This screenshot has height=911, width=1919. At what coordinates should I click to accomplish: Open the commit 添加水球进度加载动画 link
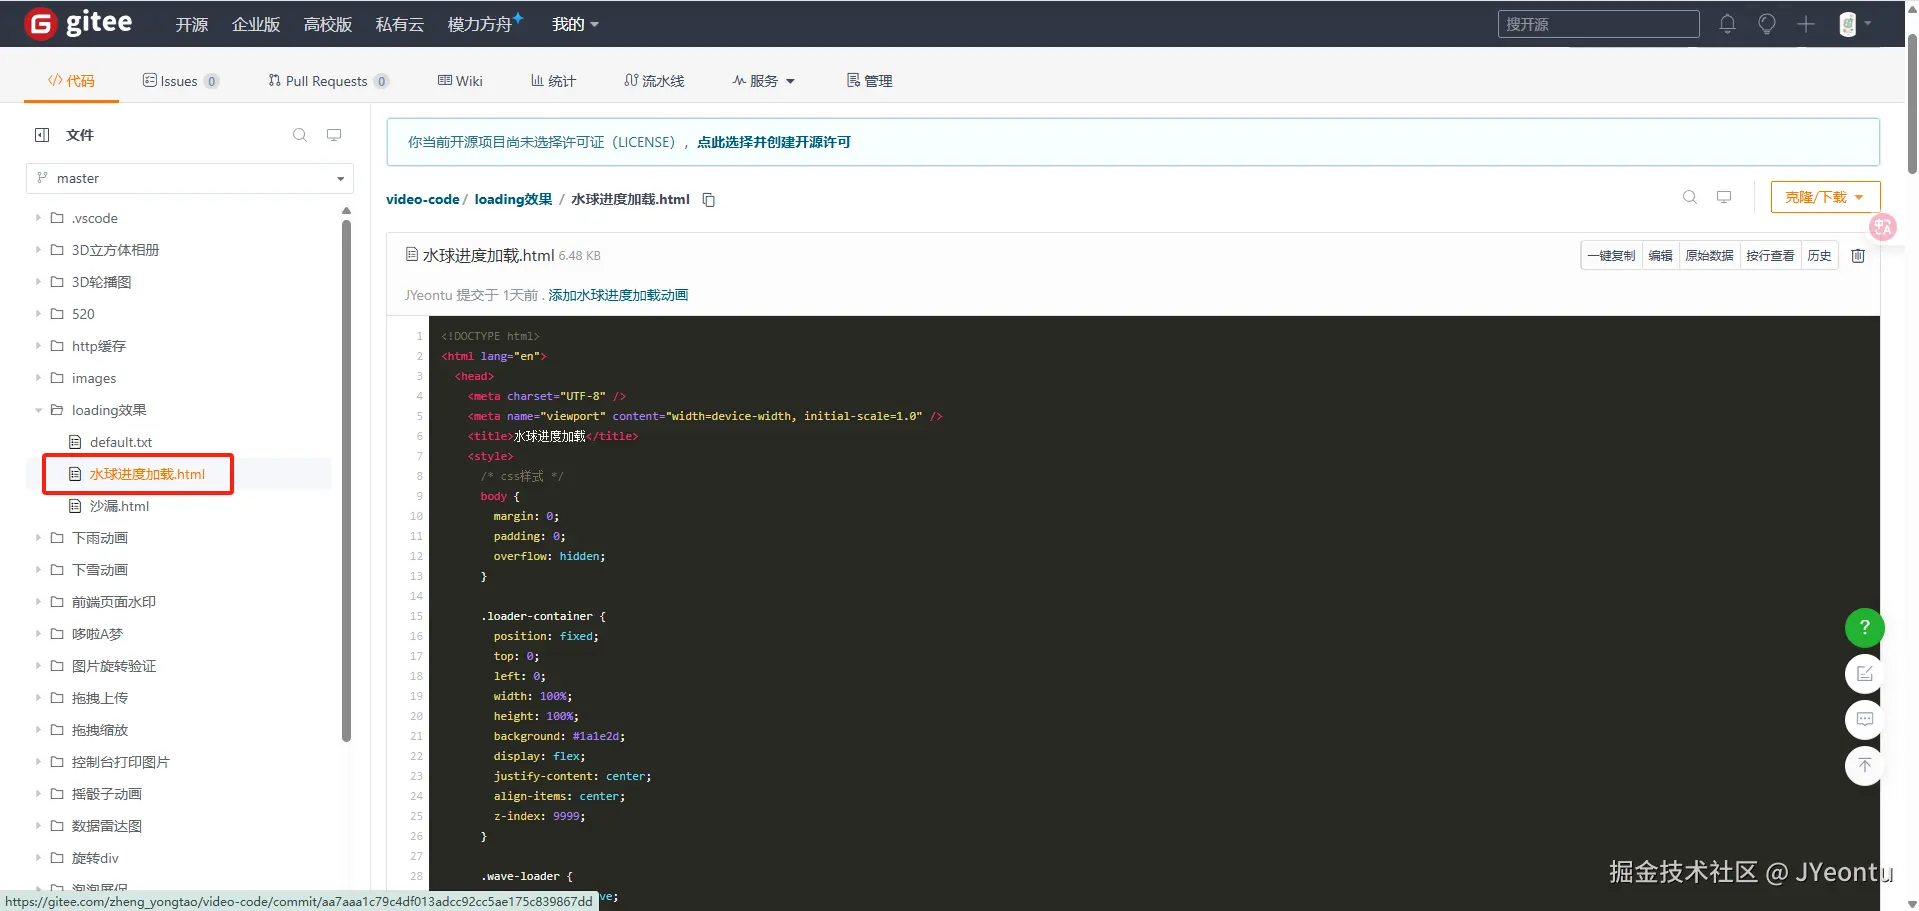pos(618,295)
